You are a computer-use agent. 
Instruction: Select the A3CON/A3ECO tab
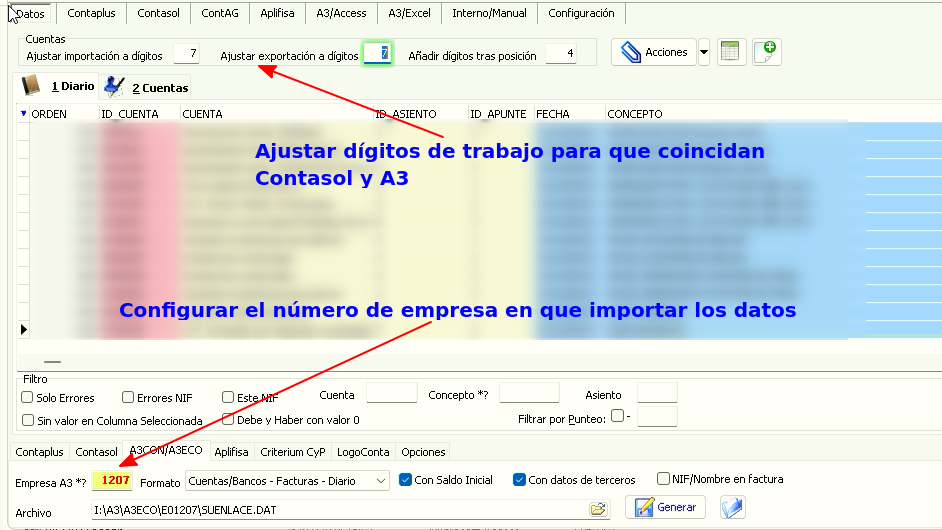pos(166,450)
